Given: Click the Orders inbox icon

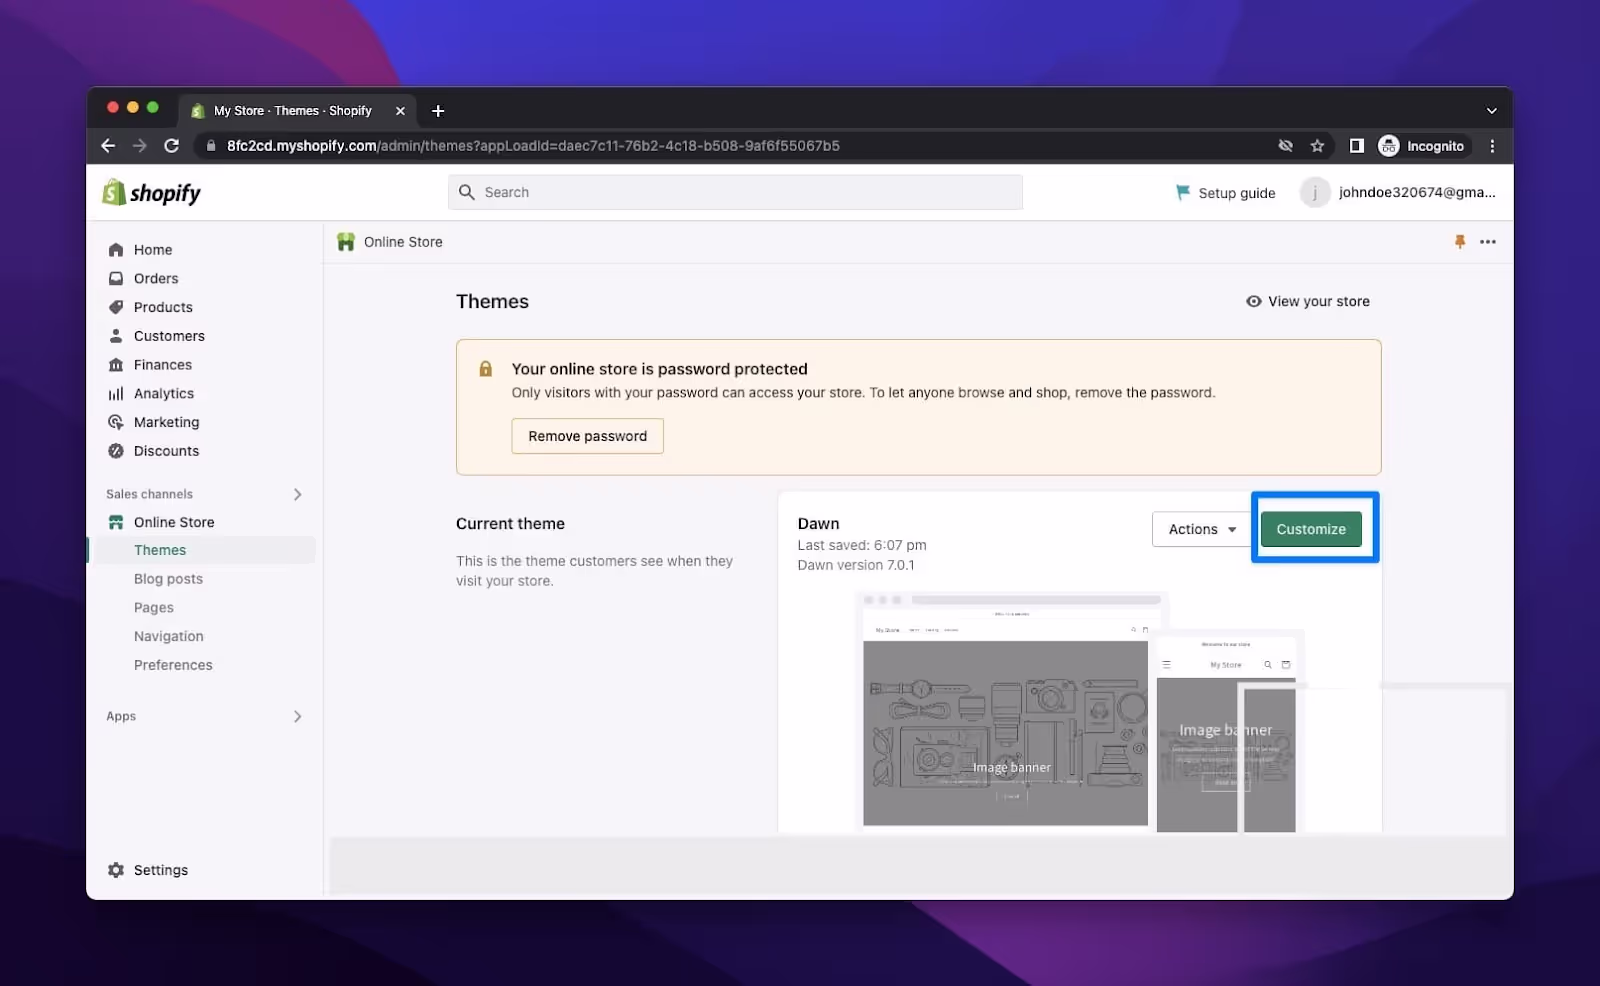Looking at the screenshot, I should [x=116, y=279].
